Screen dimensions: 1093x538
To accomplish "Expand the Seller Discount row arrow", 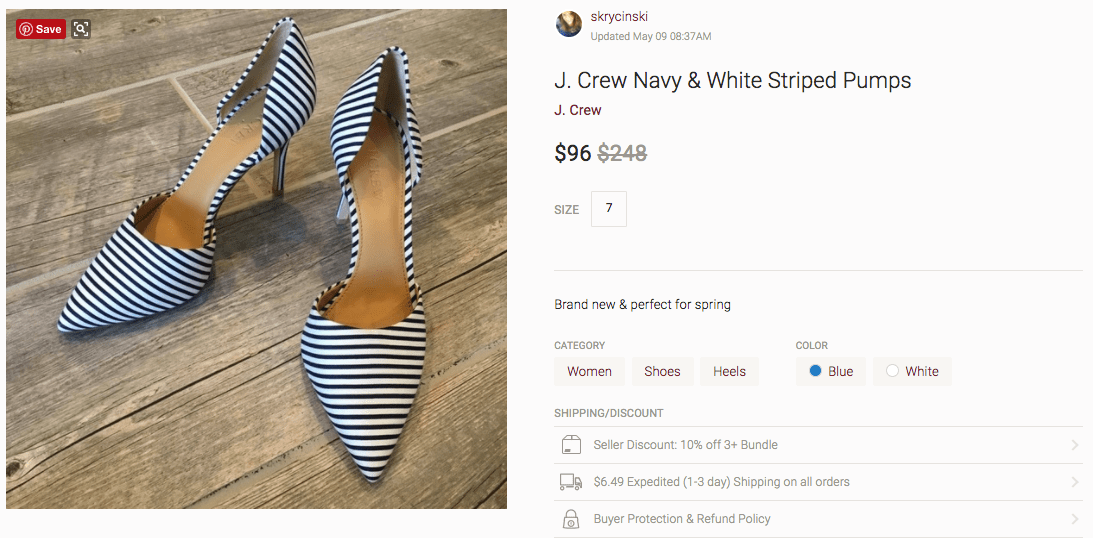I will [1075, 445].
